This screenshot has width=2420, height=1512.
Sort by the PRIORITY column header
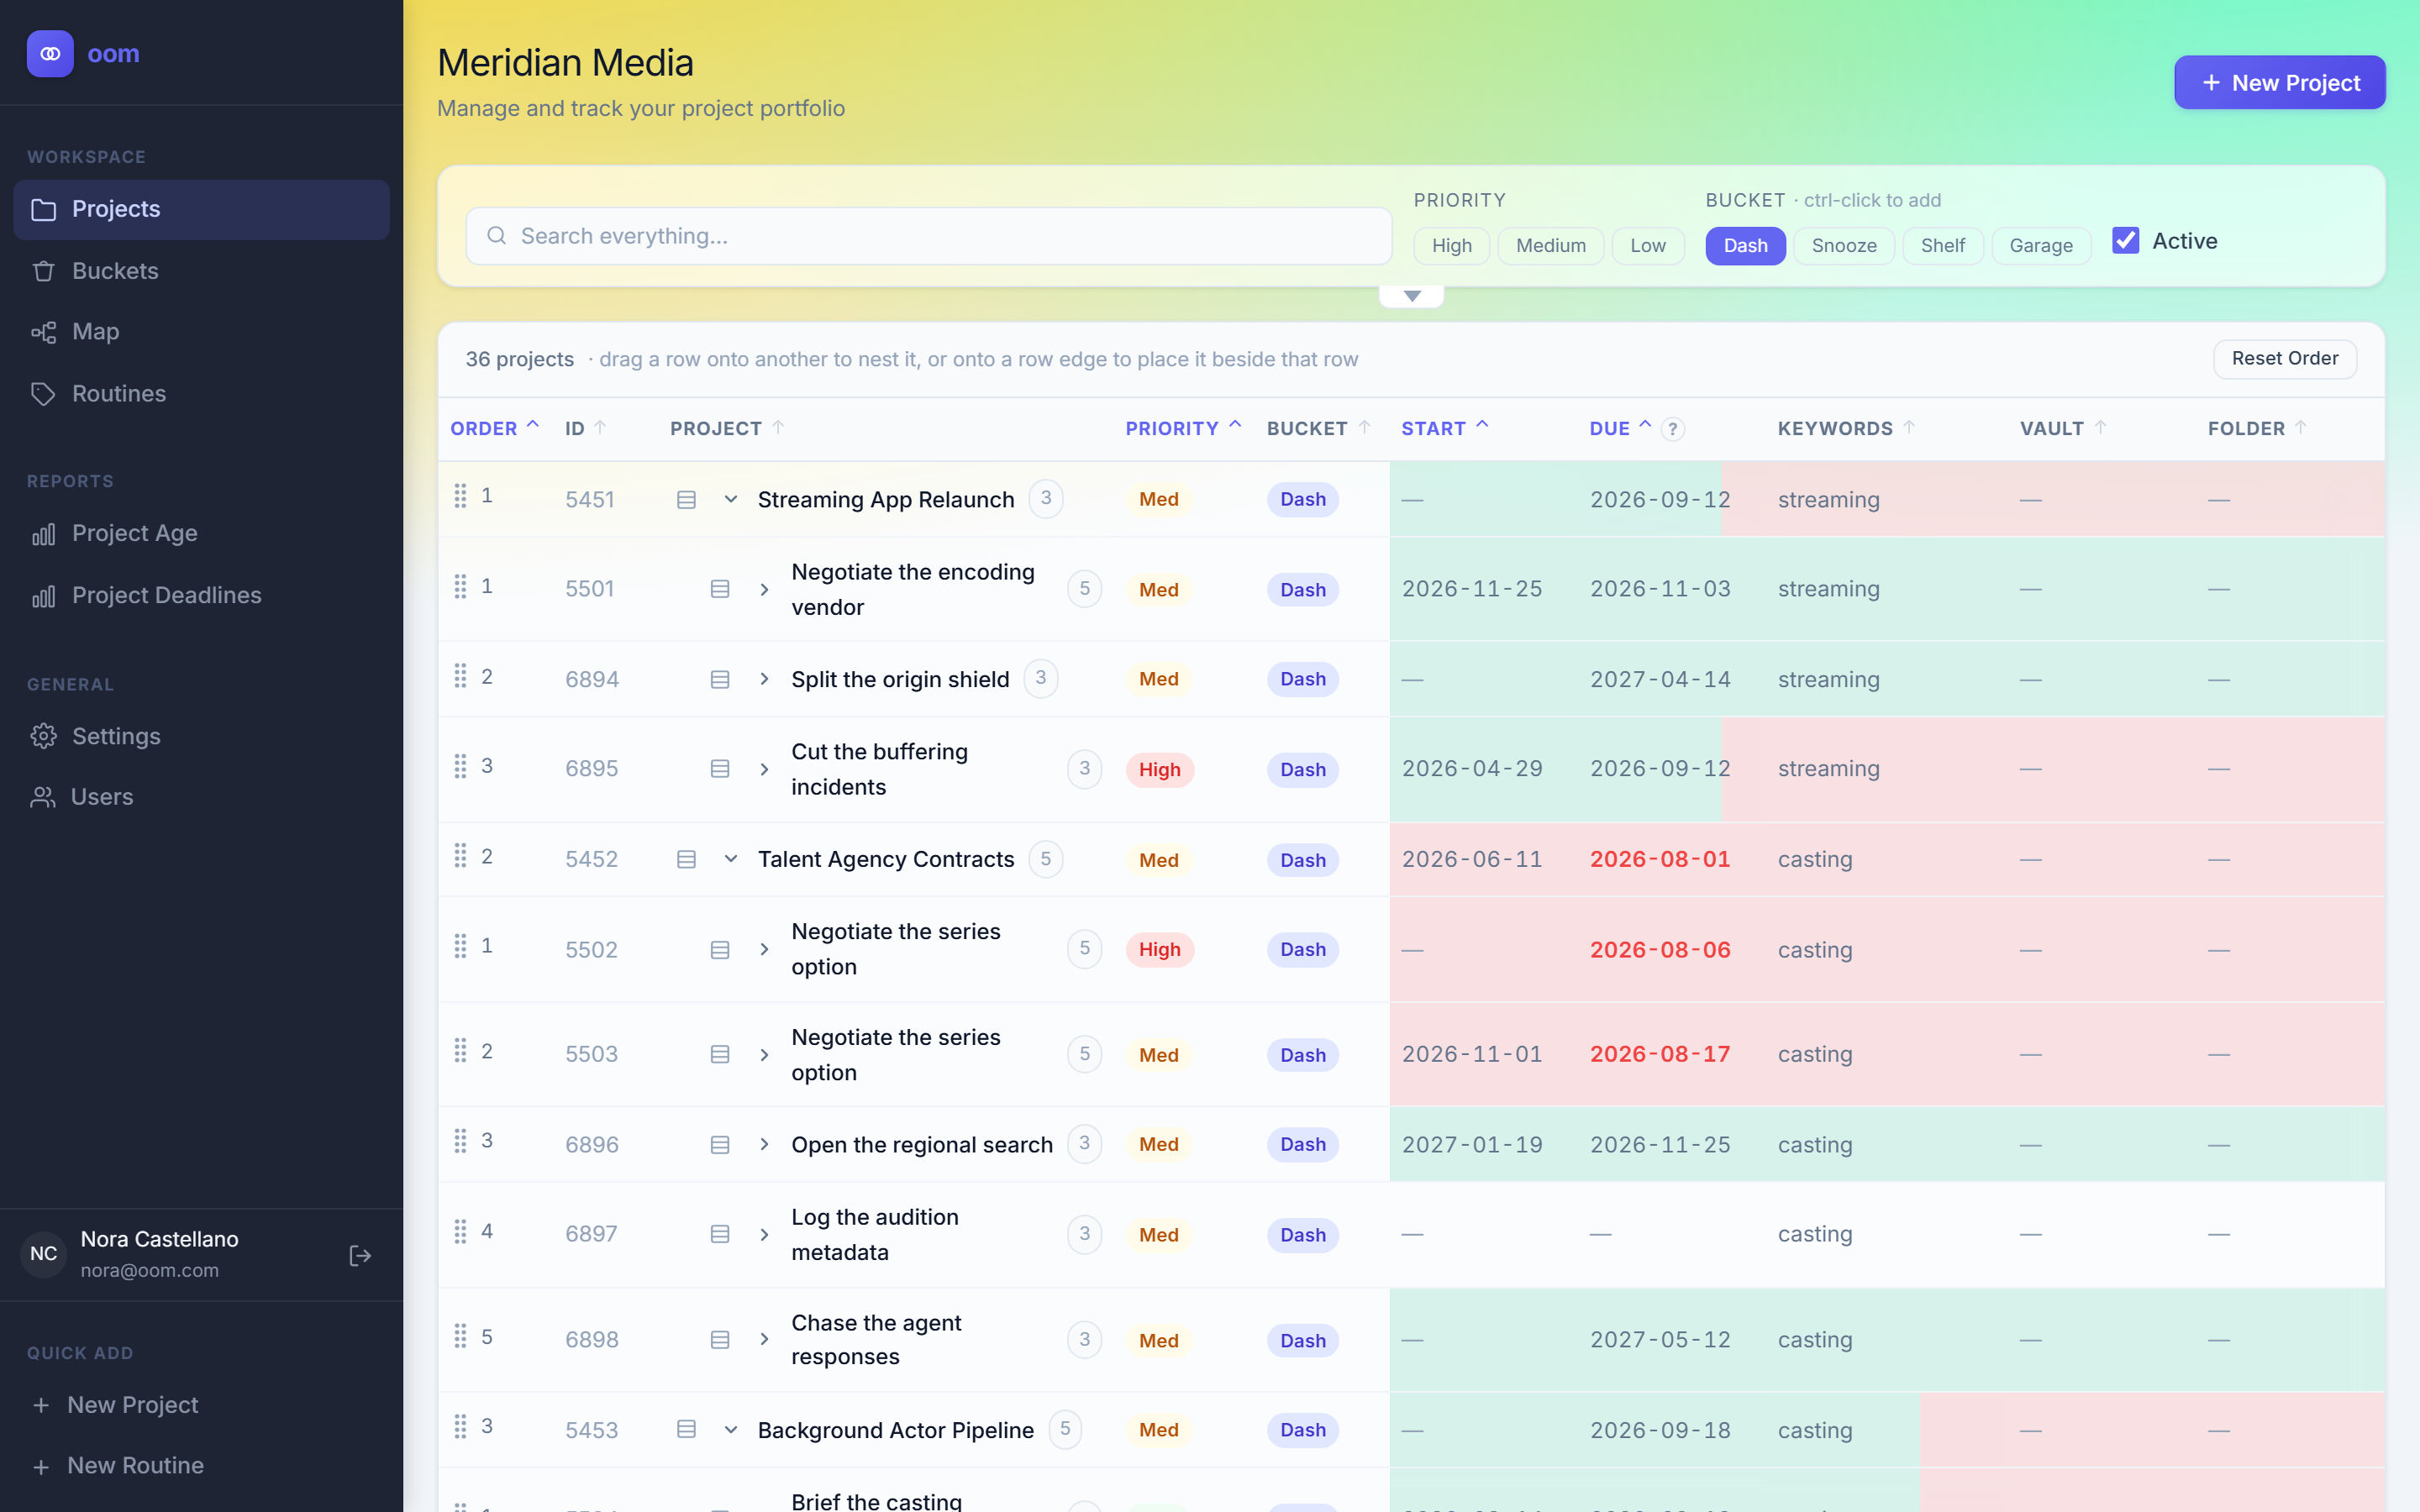[x=1183, y=428]
